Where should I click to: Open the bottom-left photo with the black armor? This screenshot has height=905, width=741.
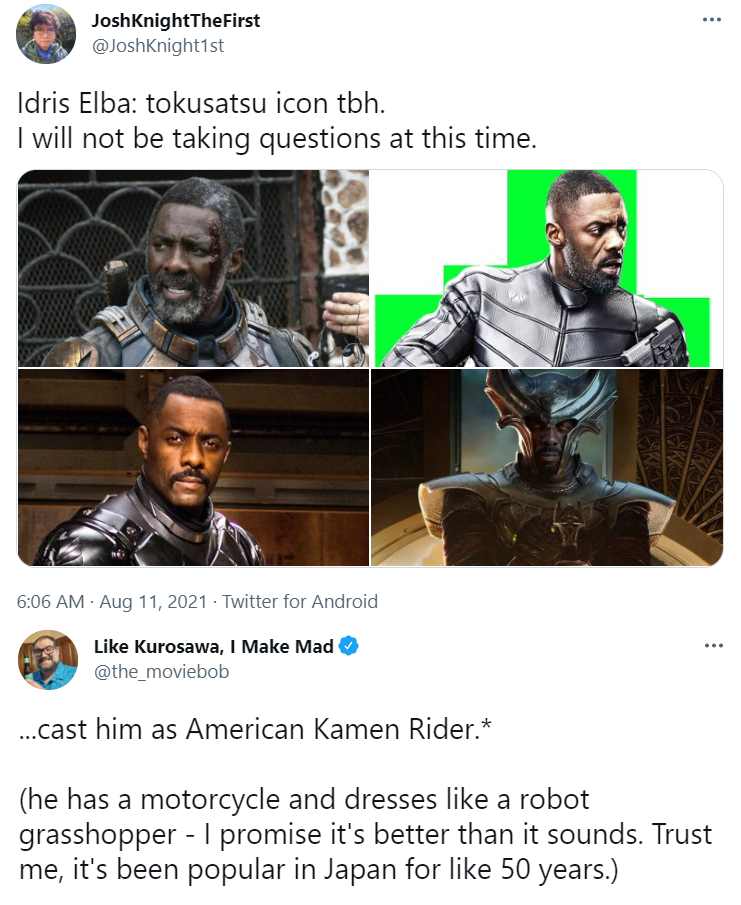(193, 468)
